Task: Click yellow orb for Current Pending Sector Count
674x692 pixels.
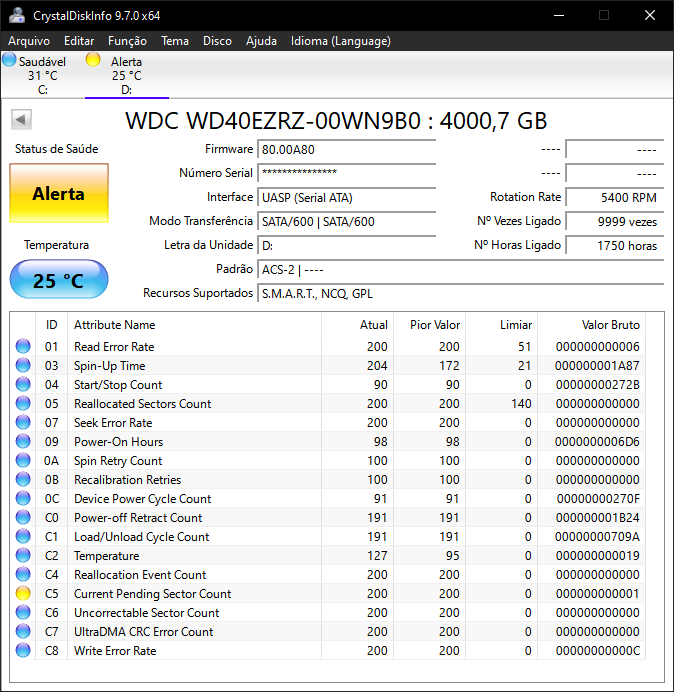Action: point(23,593)
